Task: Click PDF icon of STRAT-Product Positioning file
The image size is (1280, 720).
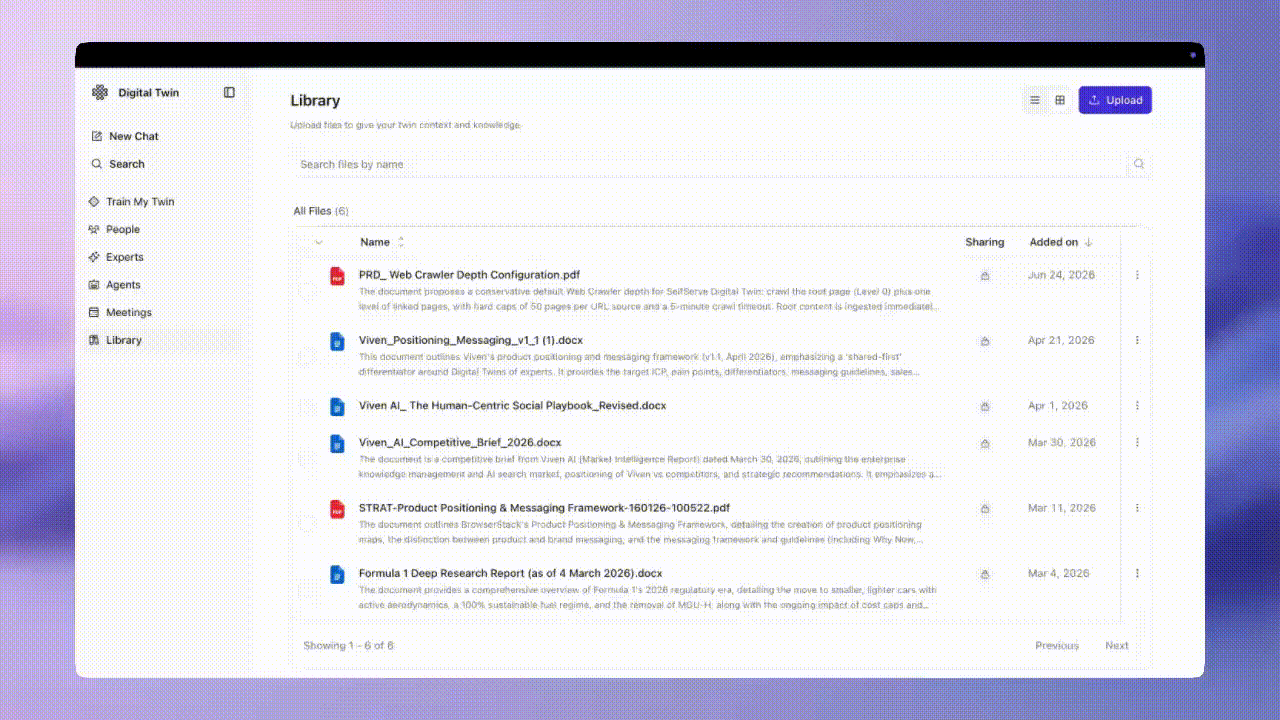Action: [337, 509]
